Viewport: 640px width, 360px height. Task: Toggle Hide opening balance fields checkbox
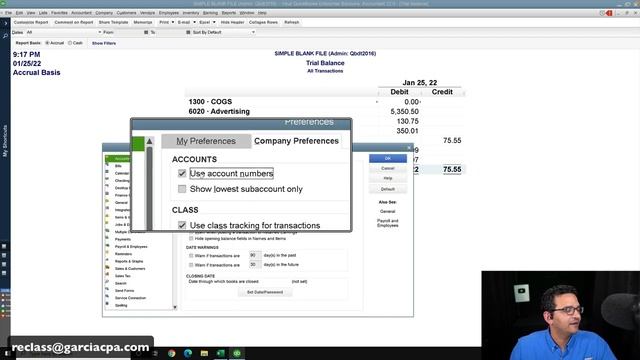point(191,238)
